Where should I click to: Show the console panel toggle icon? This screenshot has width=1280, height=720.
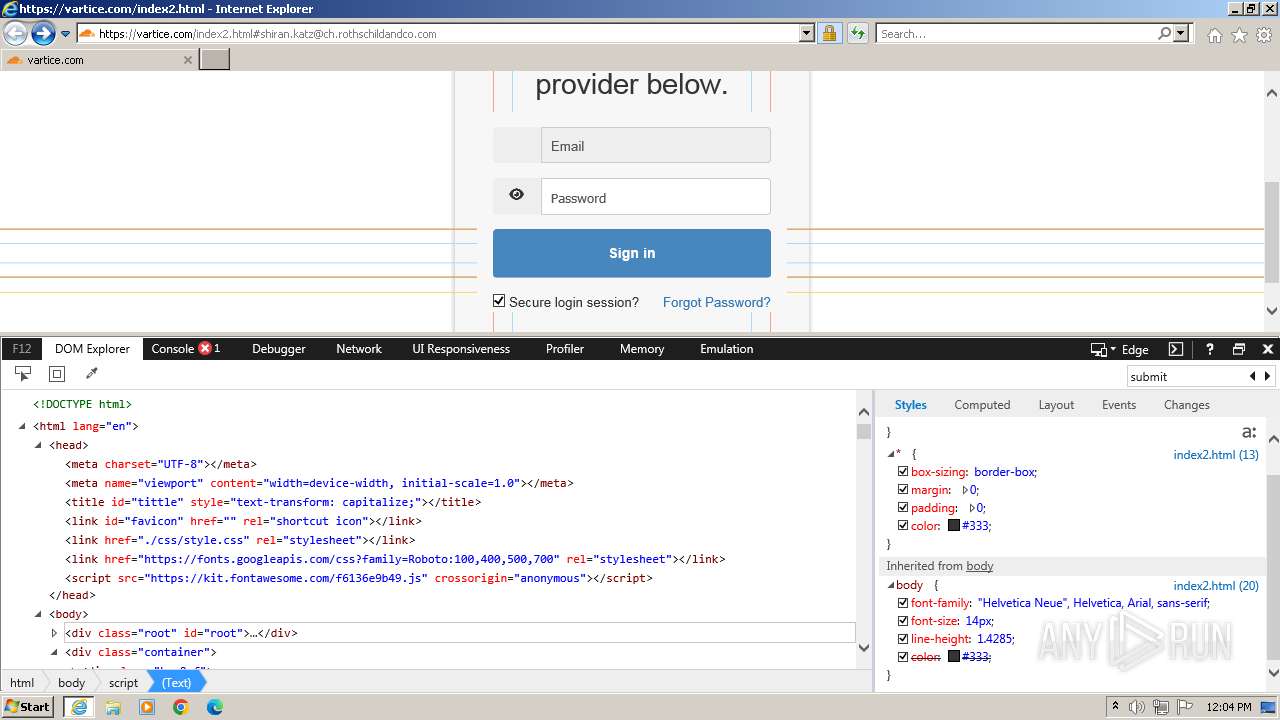tap(1176, 349)
